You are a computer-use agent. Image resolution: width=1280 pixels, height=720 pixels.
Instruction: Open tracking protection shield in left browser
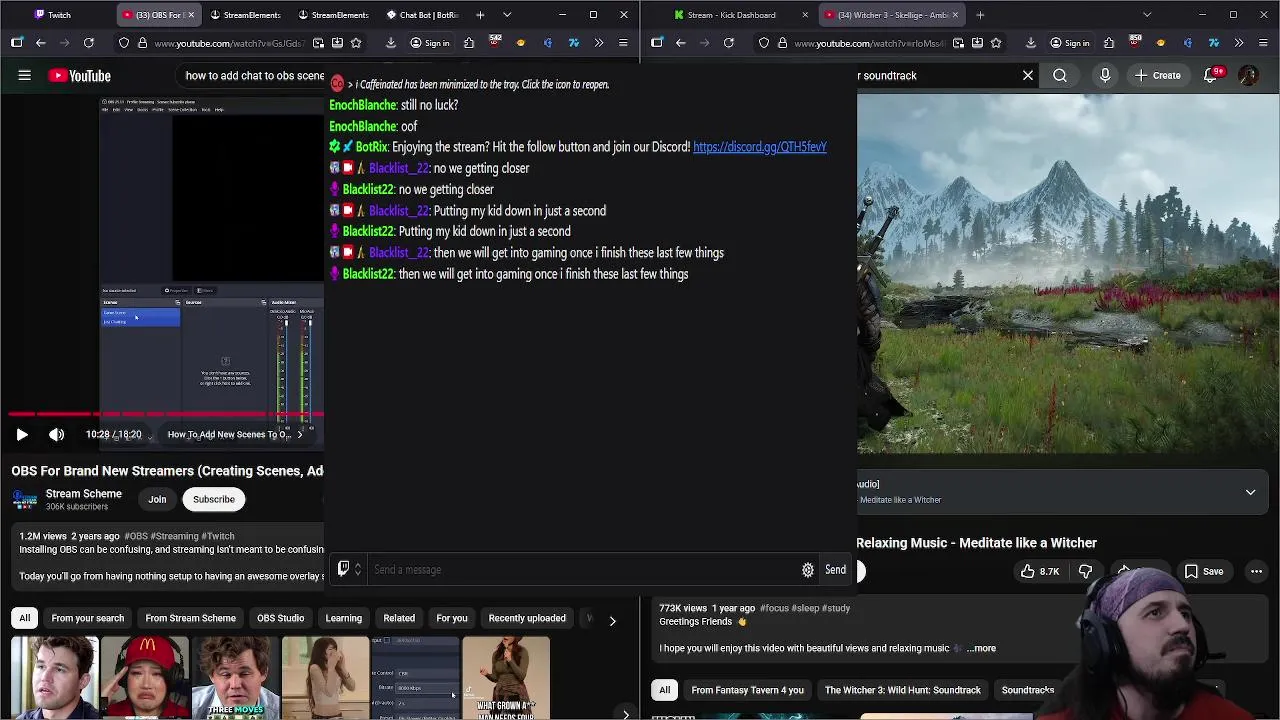pos(124,43)
